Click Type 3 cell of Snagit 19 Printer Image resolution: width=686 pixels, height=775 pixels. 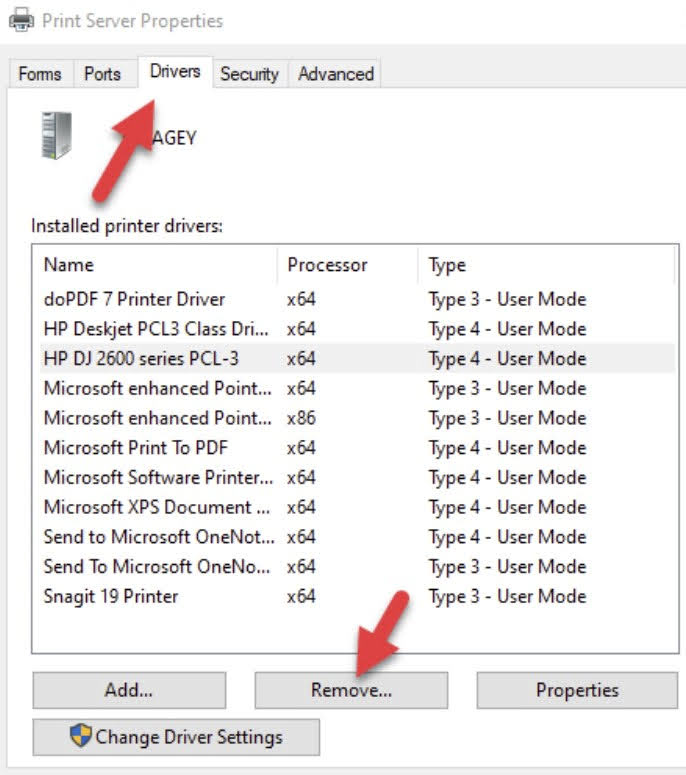pyautogui.click(x=508, y=596)
